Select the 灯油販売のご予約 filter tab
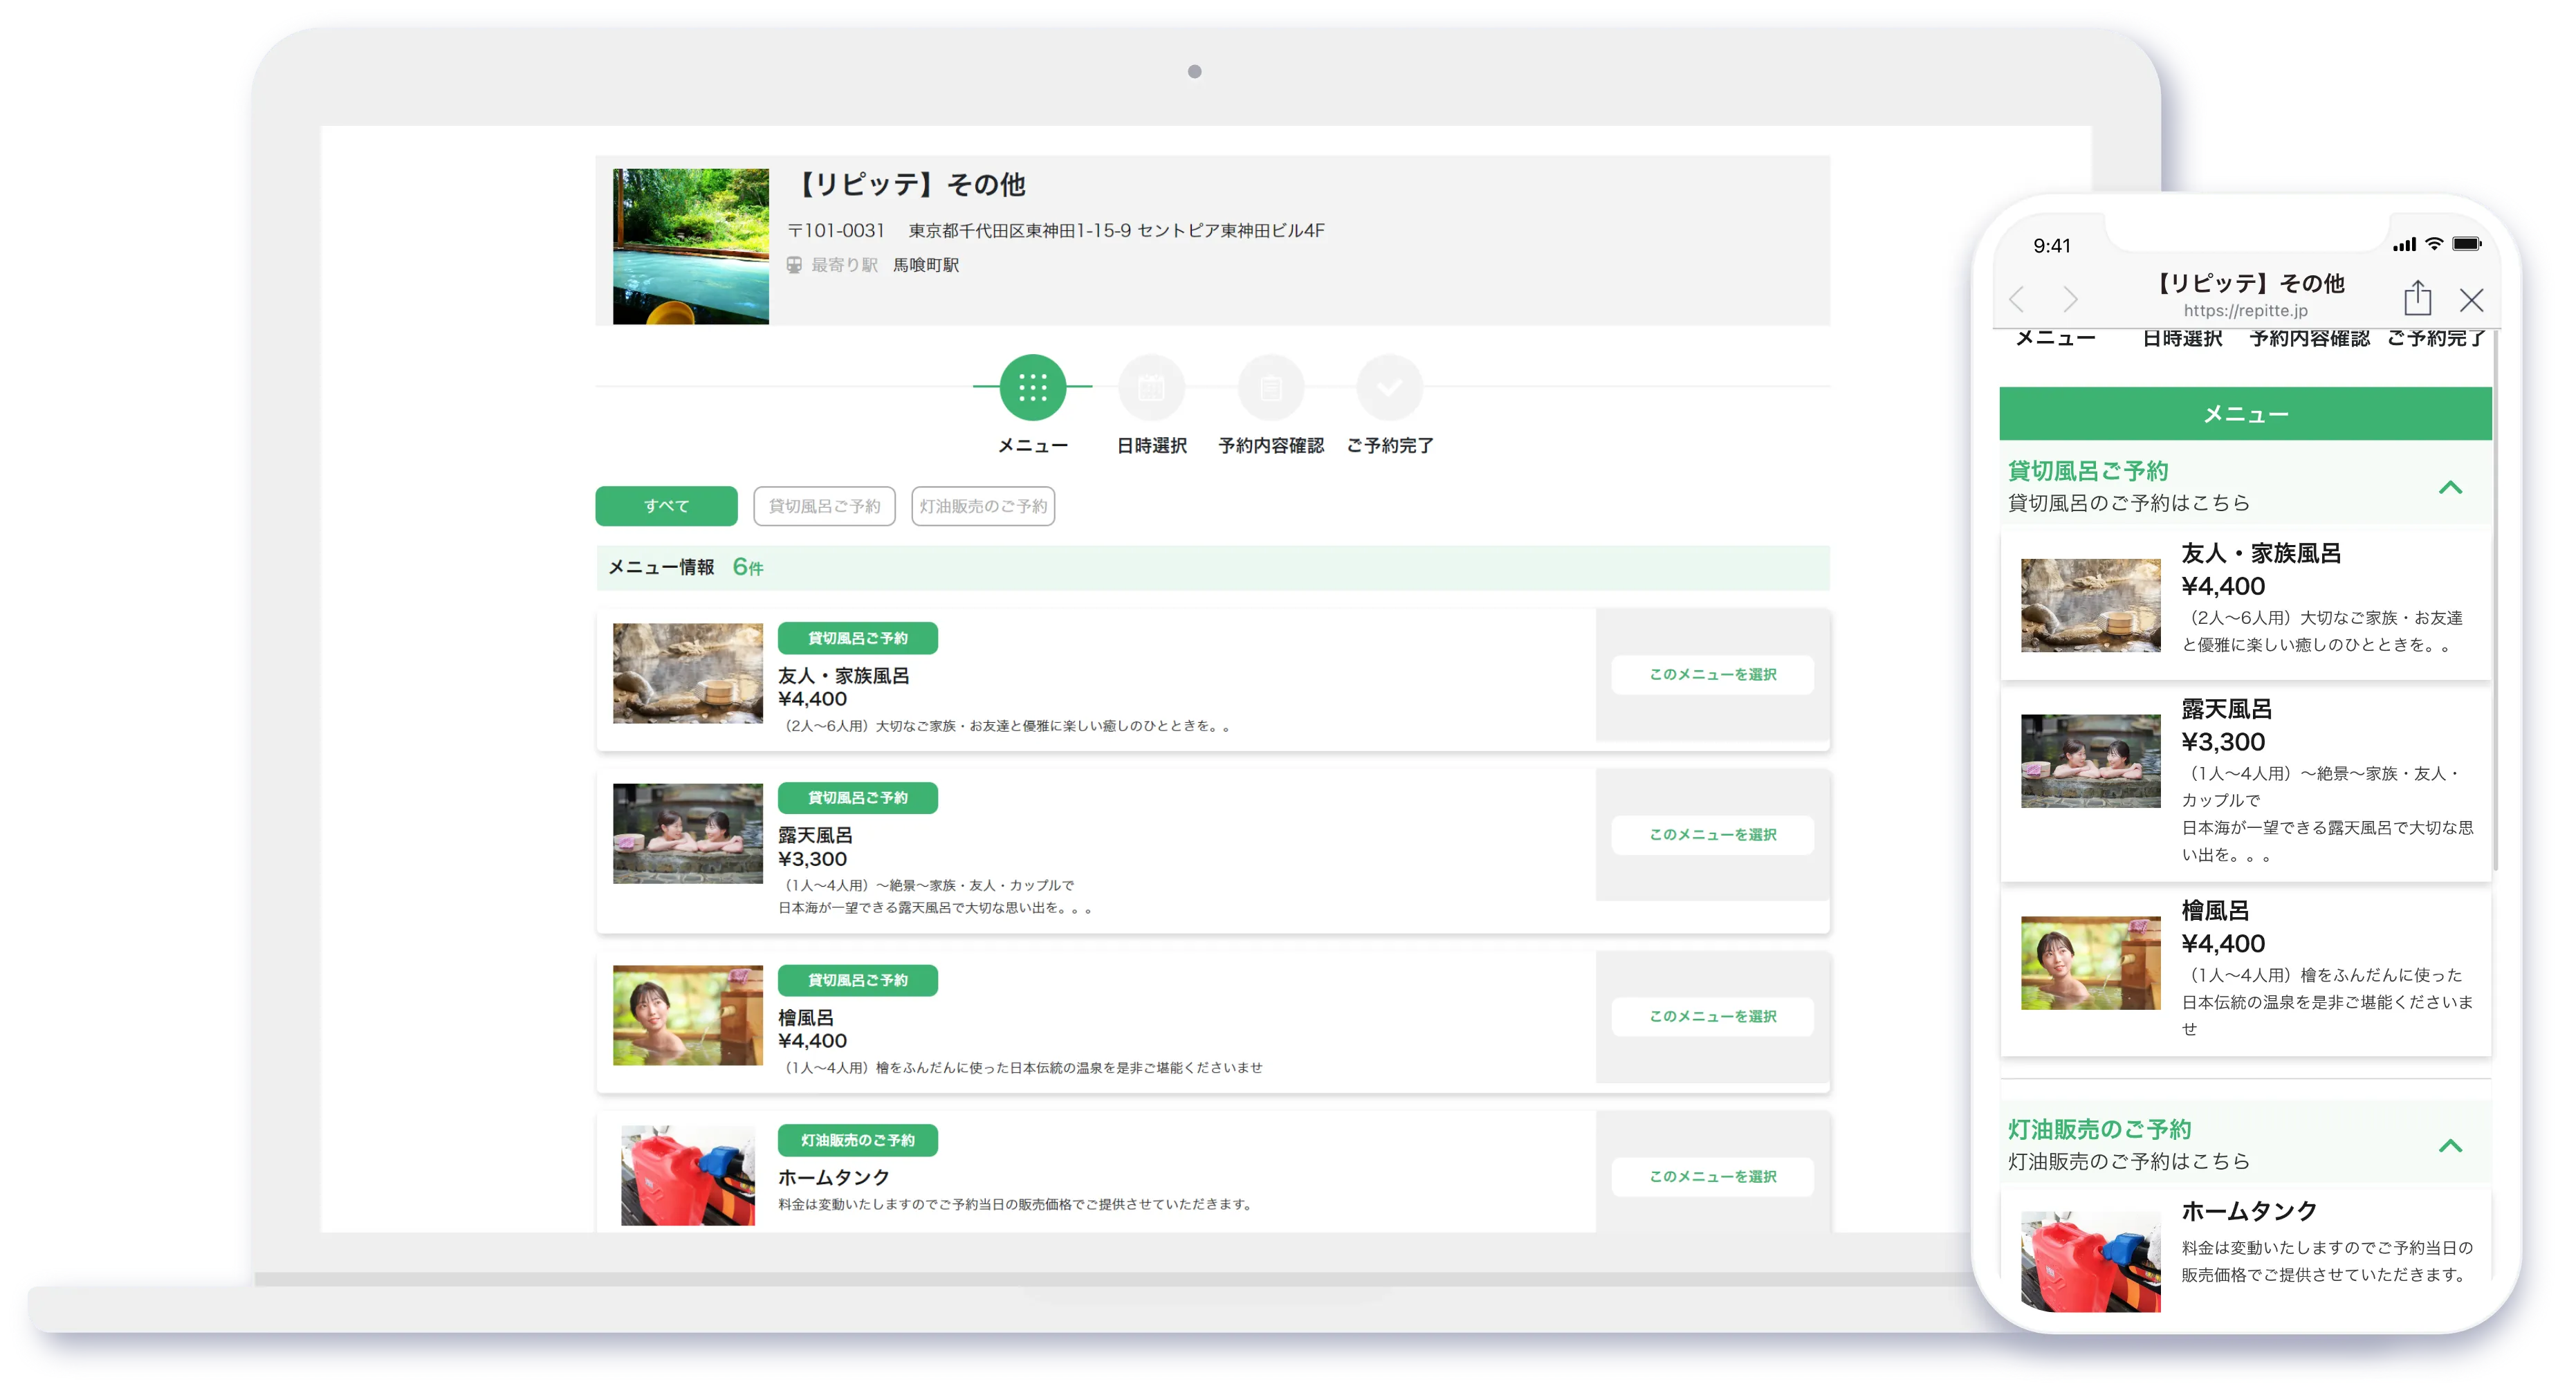This screenshot has width=2576, height=1393. pos(983,506)
